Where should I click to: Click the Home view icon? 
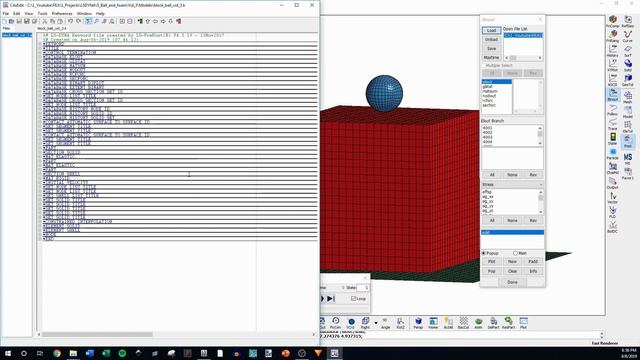pyautogui.click(x=433, y=323)
